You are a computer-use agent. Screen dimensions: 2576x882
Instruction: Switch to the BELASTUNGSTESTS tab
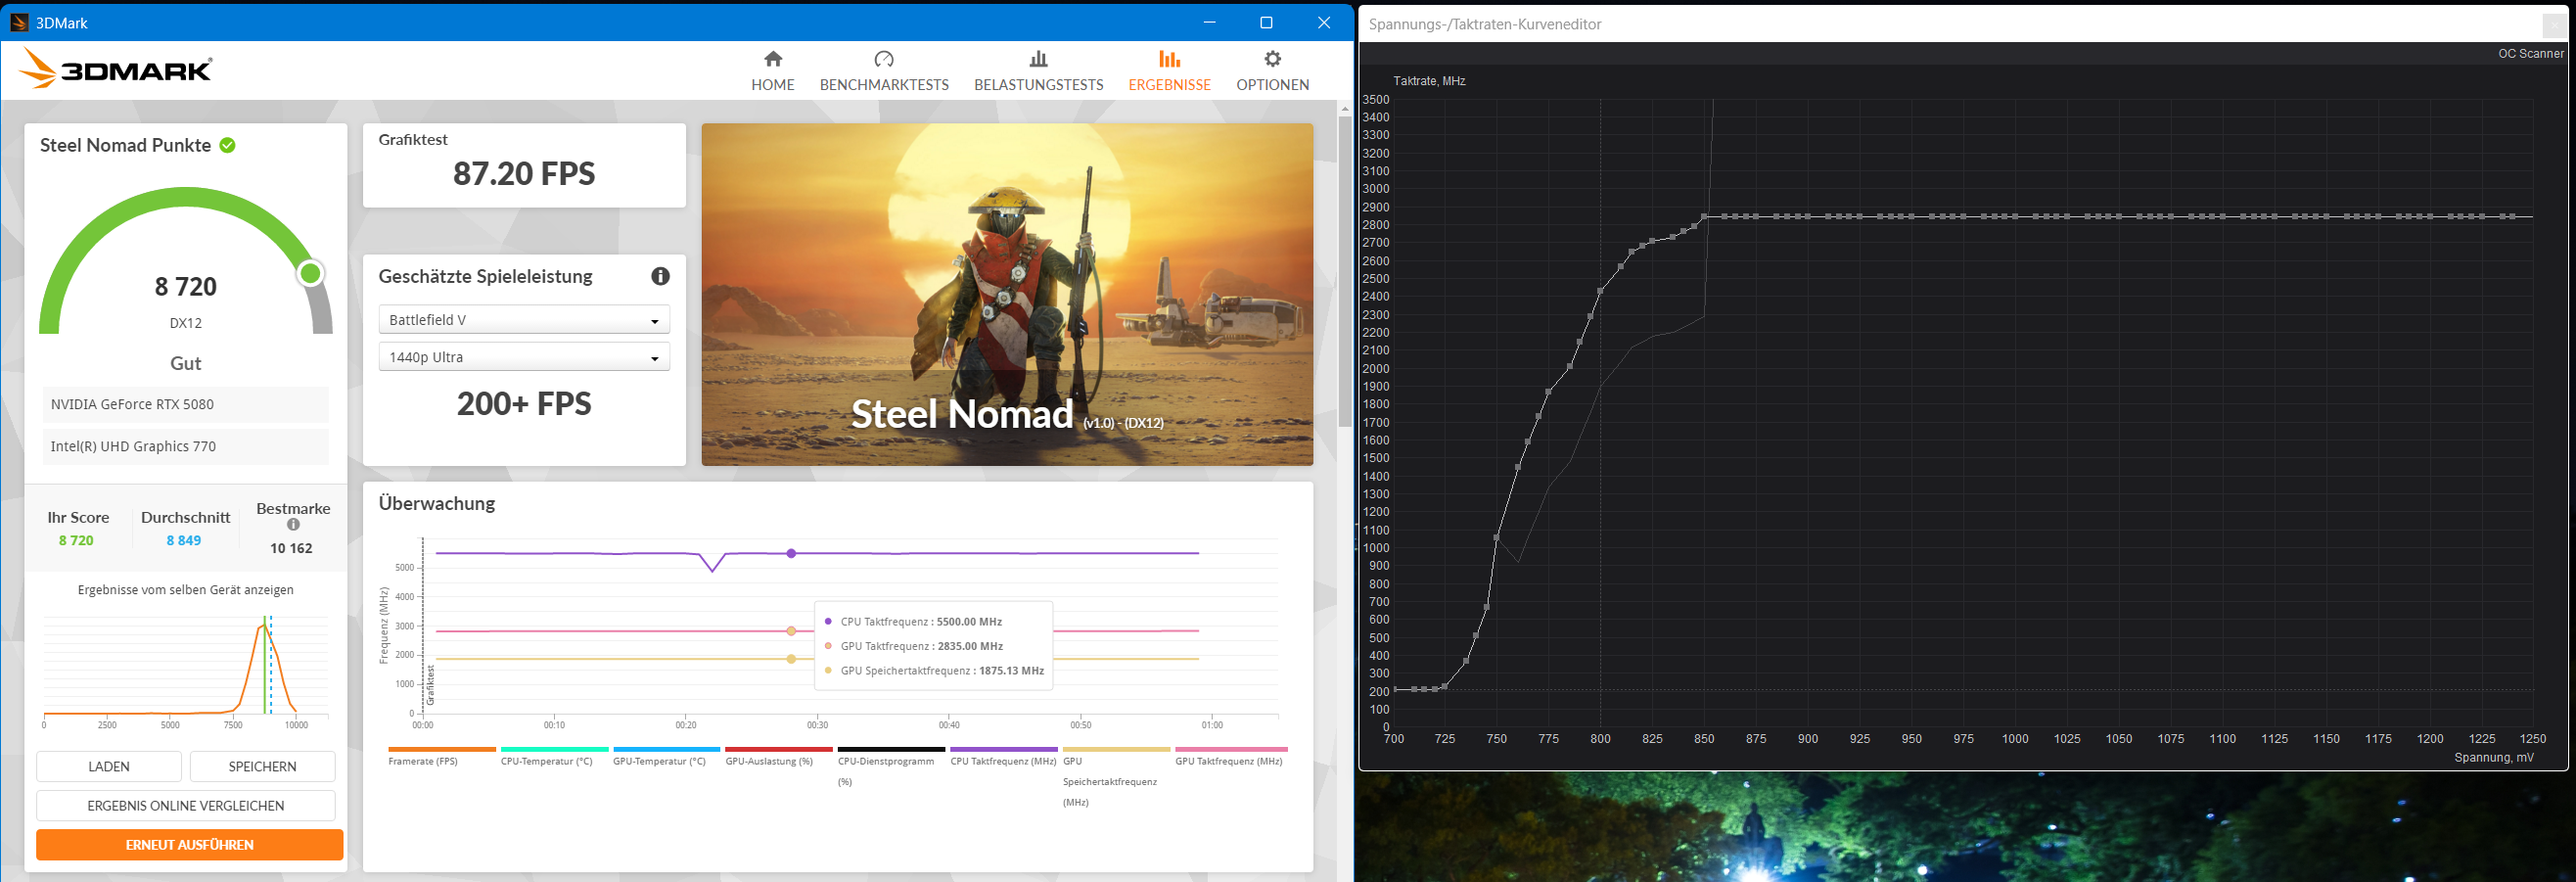(1039, 71)
